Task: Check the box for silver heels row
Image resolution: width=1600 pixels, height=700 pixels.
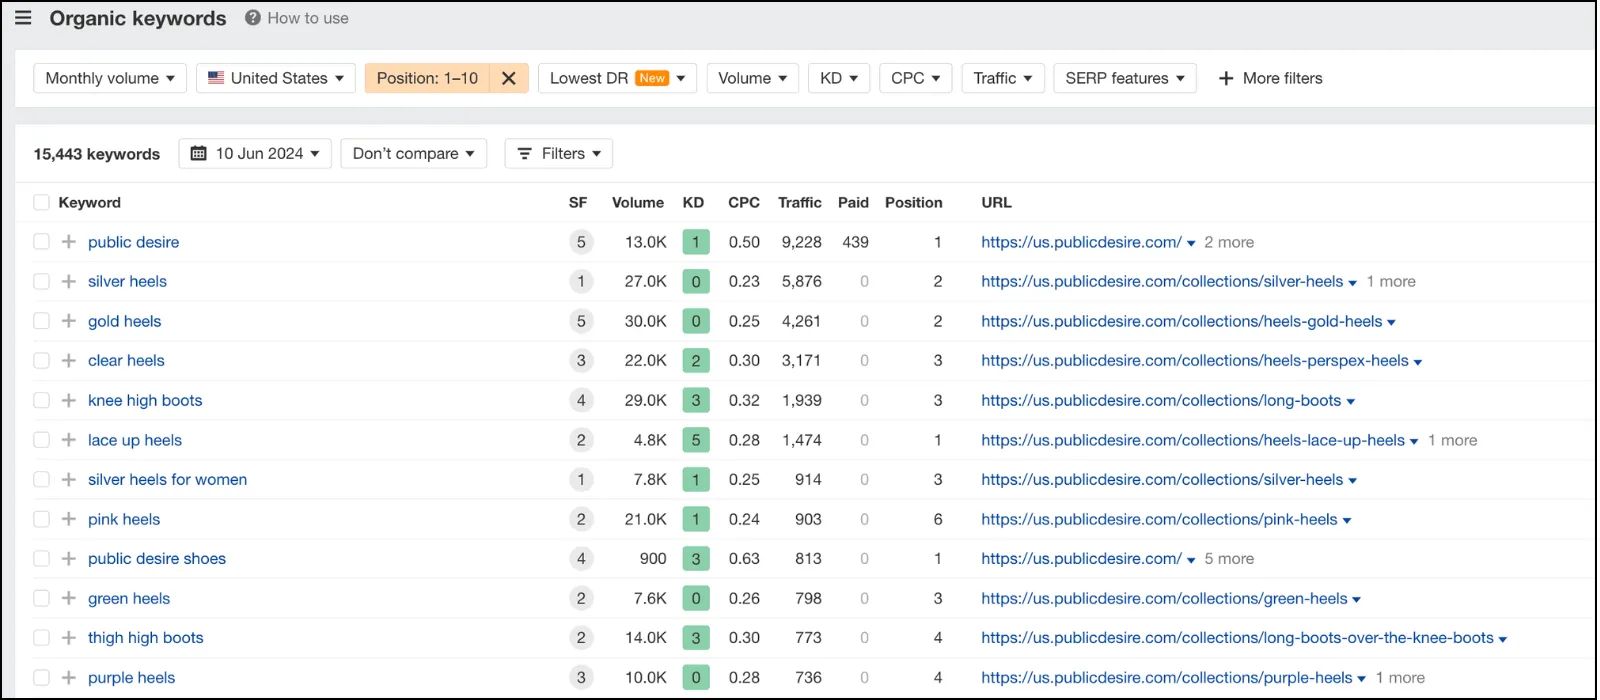Action: (41, 282)
